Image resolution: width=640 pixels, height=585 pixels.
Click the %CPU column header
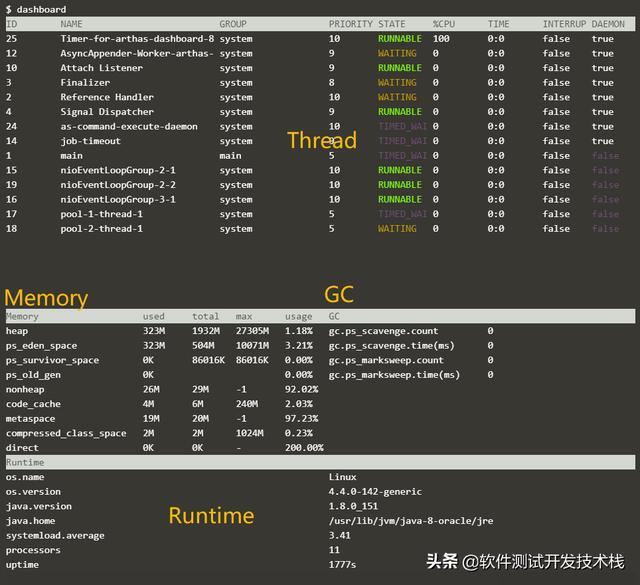coord(444,24)
